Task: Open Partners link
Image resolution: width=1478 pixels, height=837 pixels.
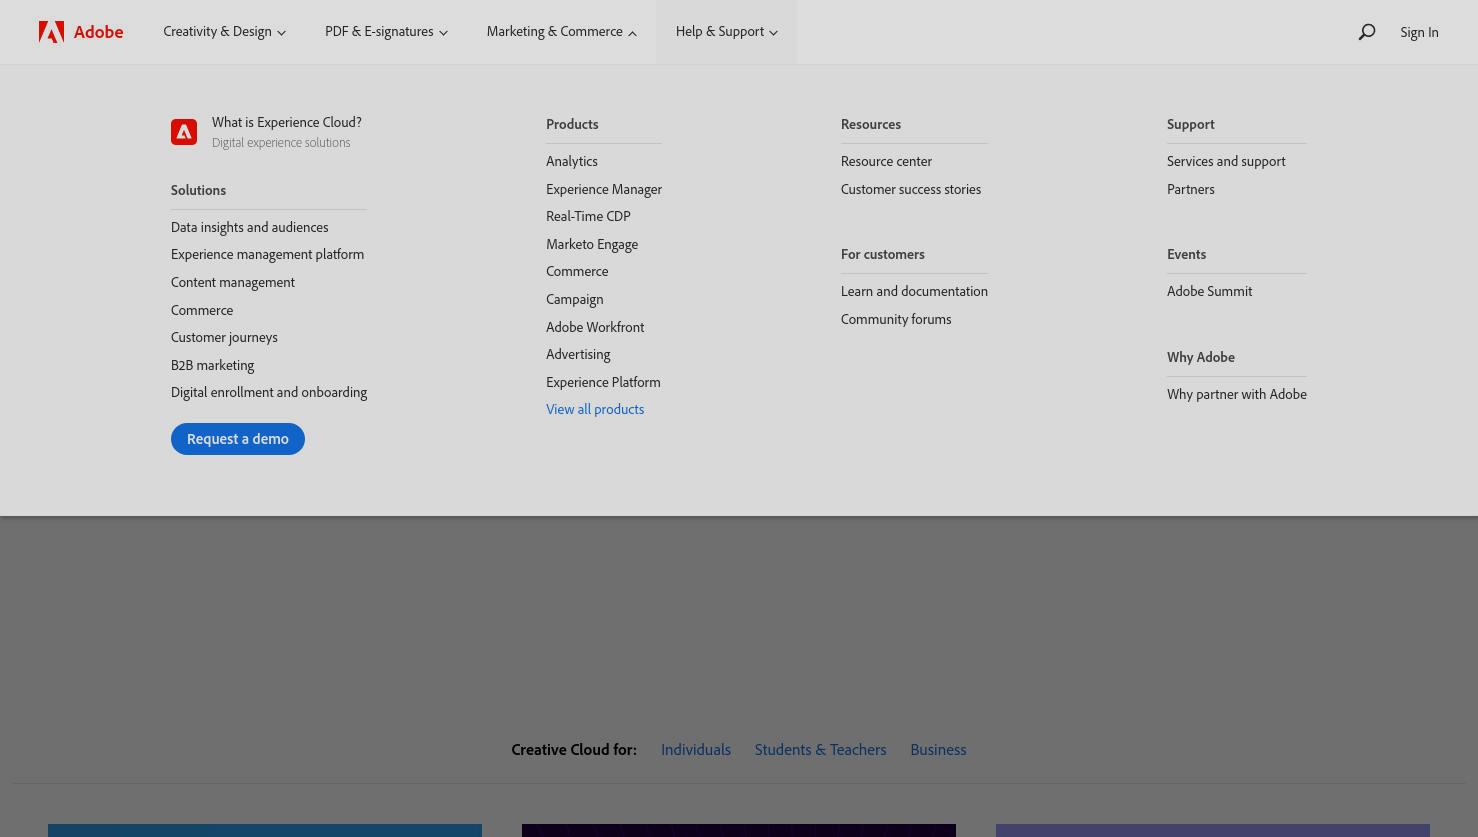Action: click(x=1190, y=189)
